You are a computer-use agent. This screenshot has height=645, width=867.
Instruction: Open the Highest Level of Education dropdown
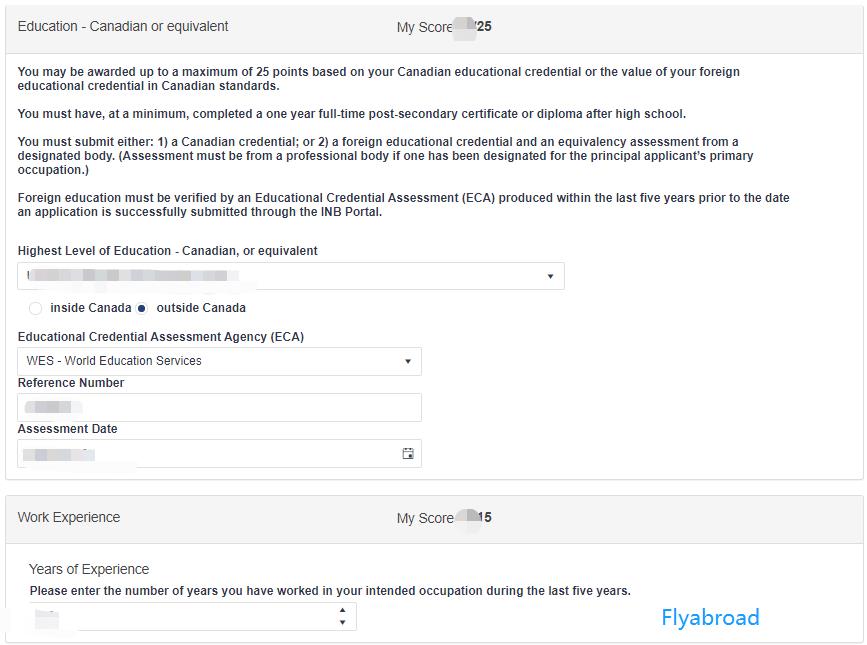point(290,276)
